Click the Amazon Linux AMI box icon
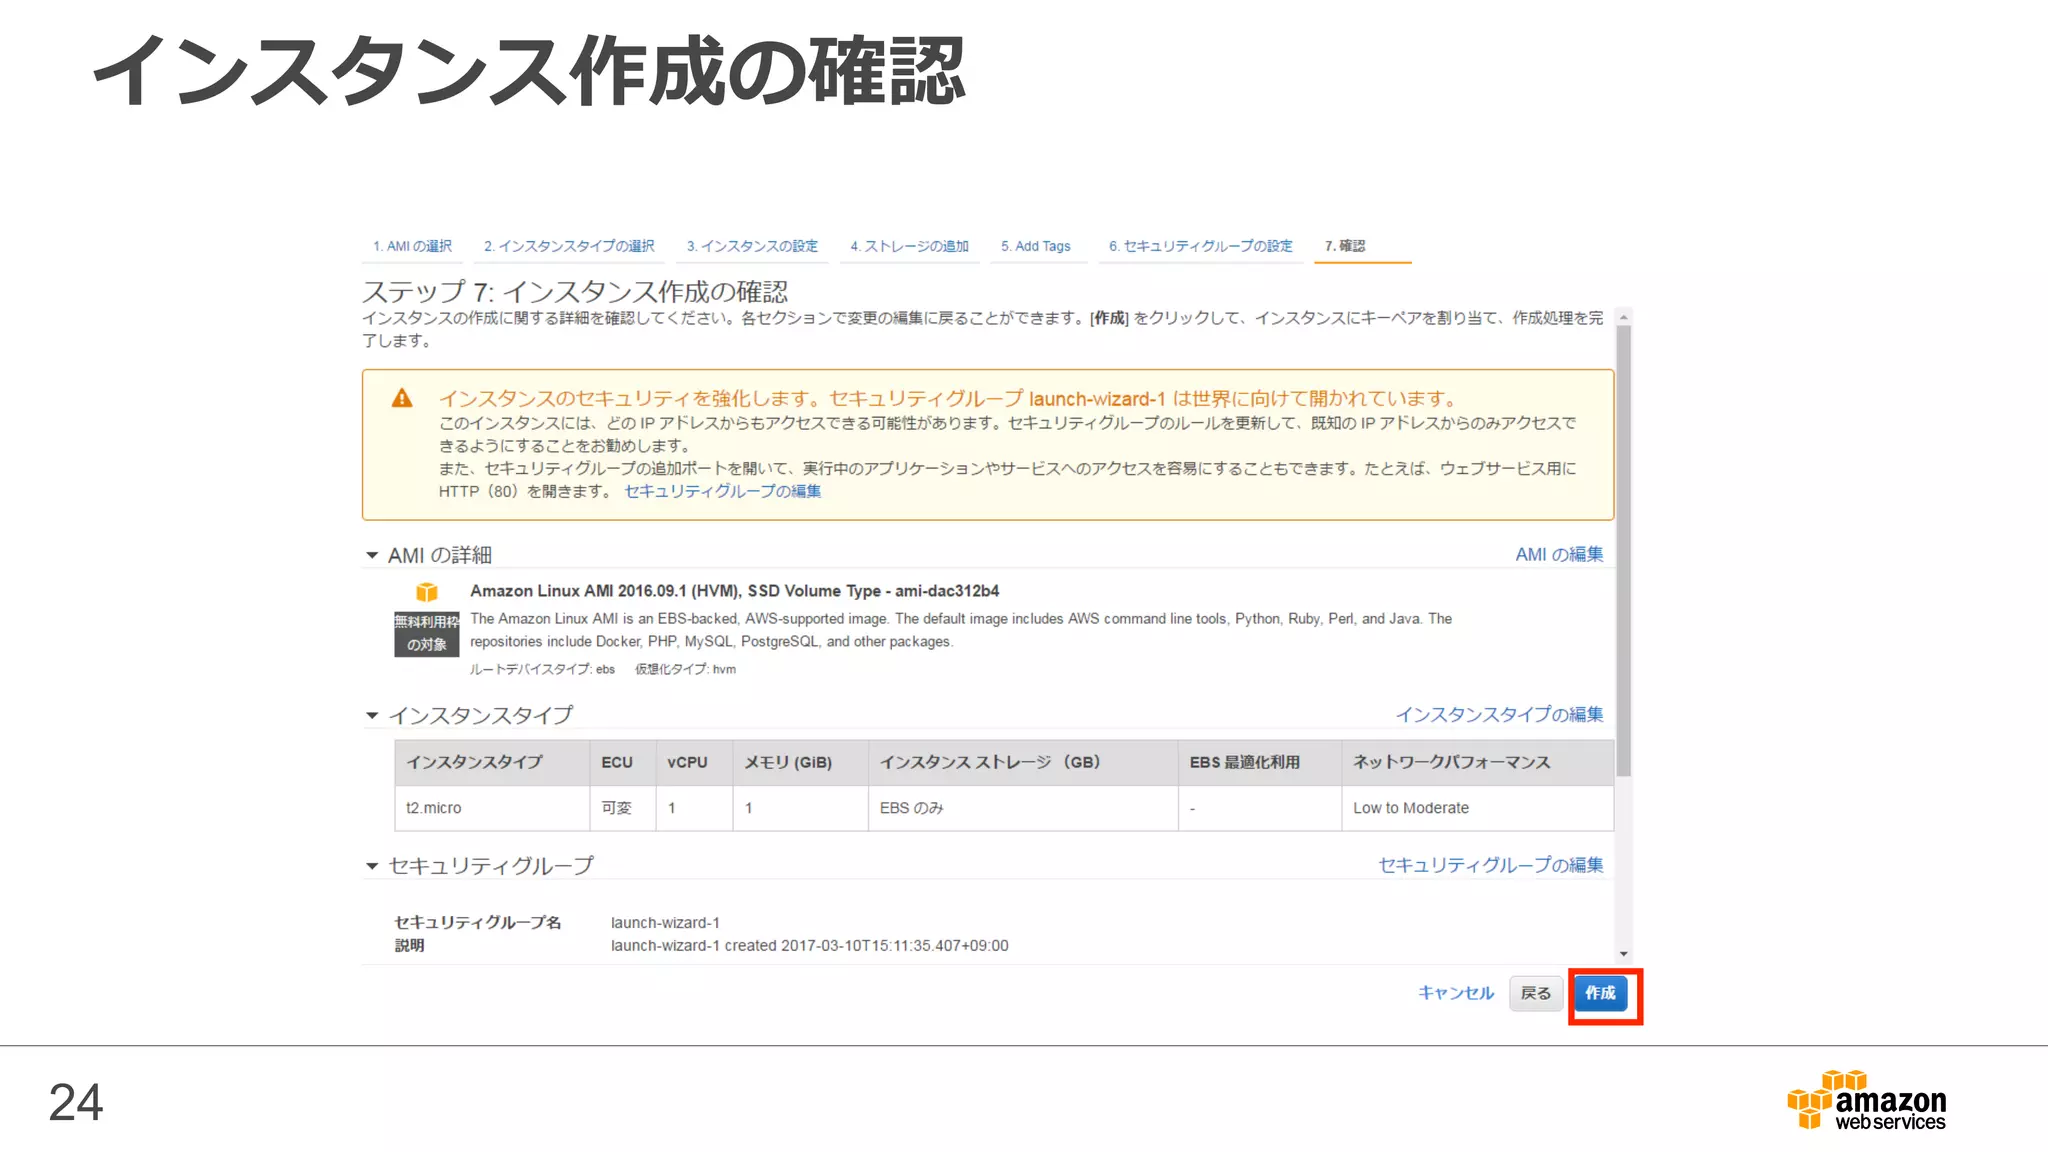 427,592
